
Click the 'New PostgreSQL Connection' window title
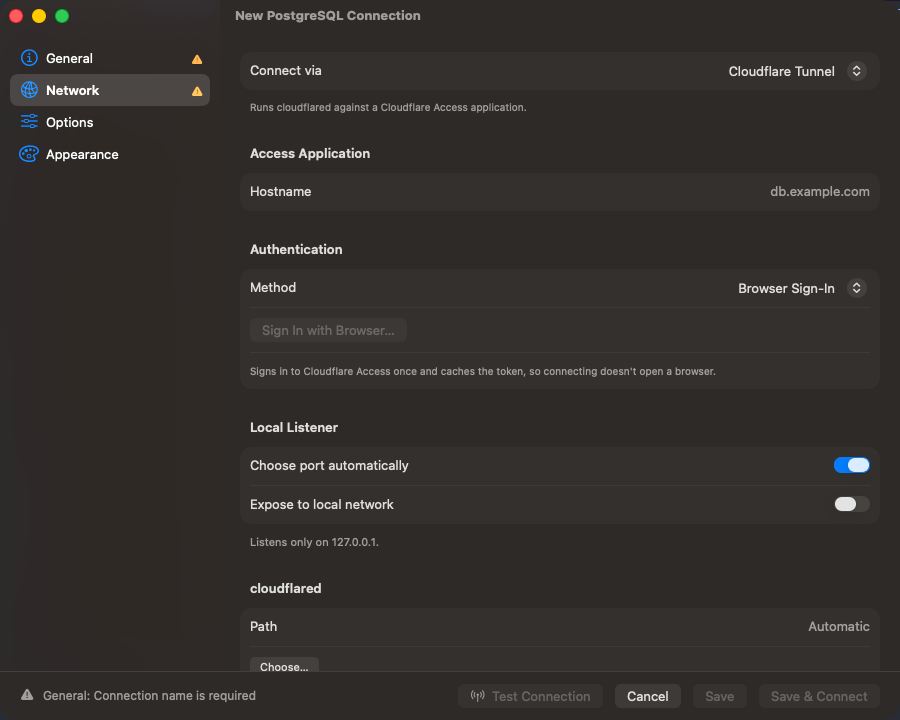[328, 16]
